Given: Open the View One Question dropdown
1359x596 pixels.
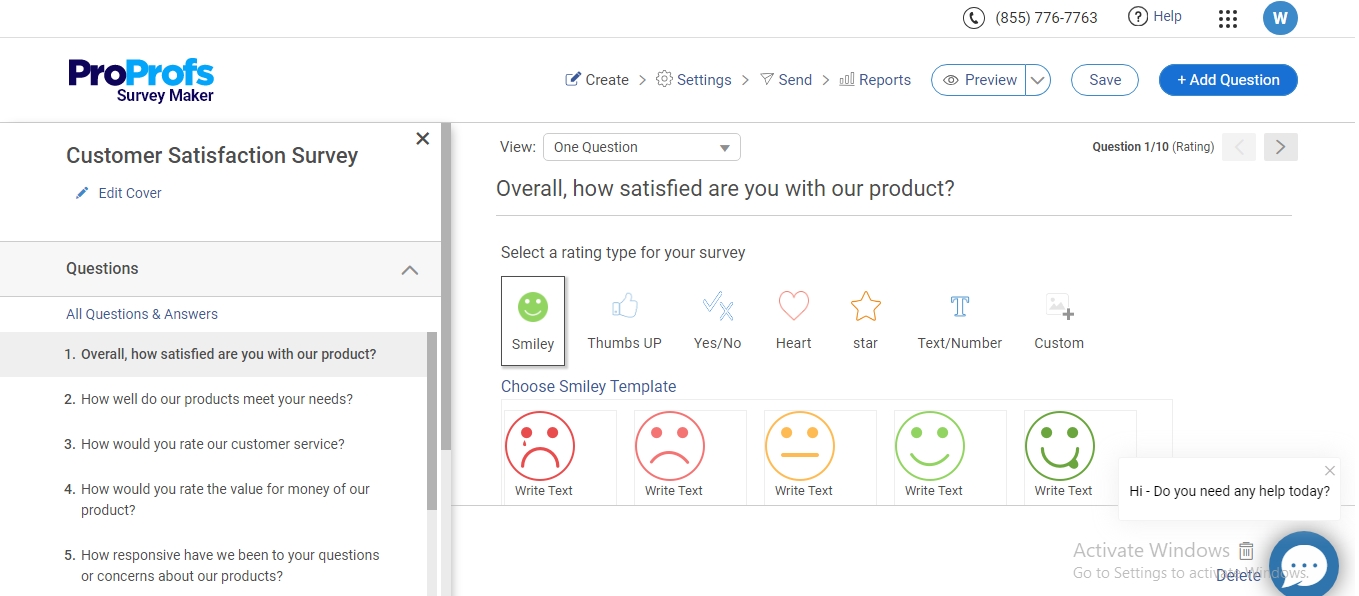Looking at the screenshot, I should [x=640, y=146].
